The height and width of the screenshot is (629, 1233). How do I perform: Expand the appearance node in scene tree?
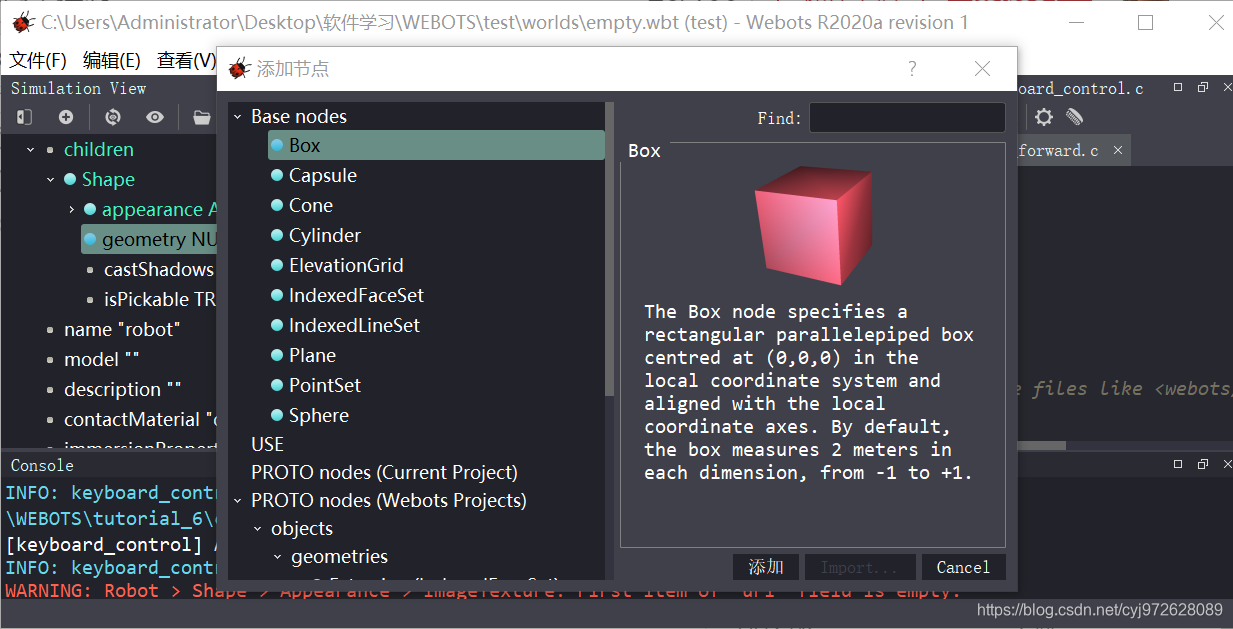pyautogui.click(x=71, y=210)
